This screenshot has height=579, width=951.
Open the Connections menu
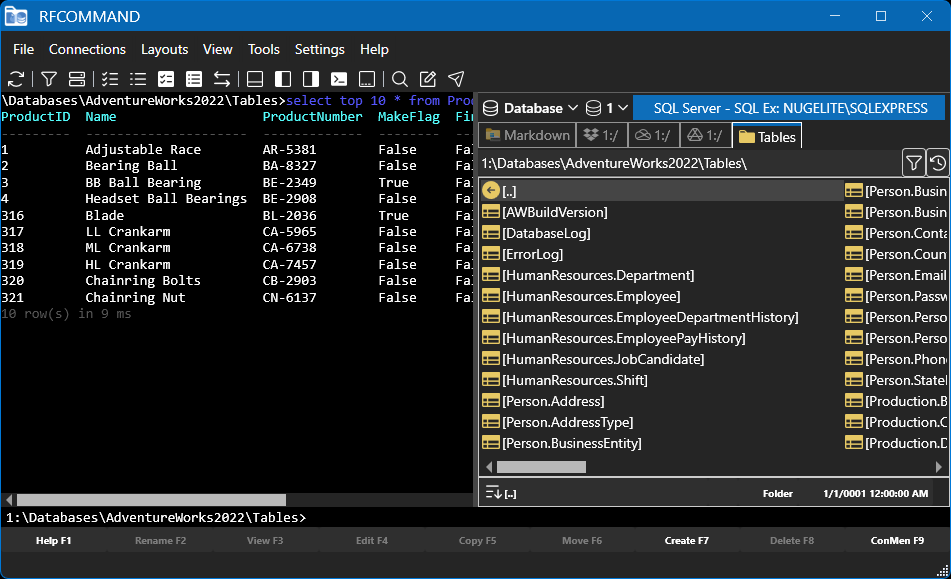click(x=87, y=49)
